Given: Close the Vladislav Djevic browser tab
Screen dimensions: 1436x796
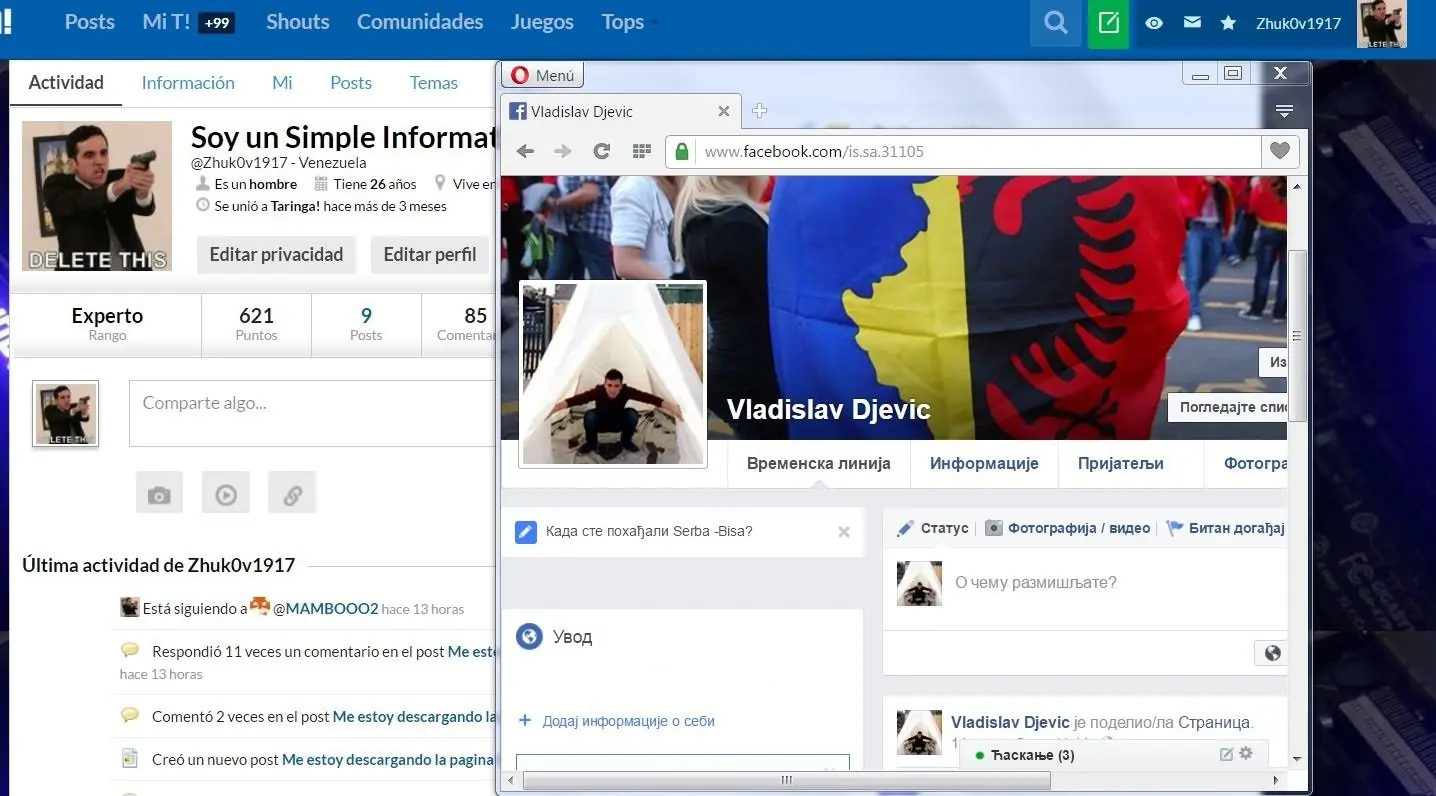Looking at the screenshot, I should 724,111.
